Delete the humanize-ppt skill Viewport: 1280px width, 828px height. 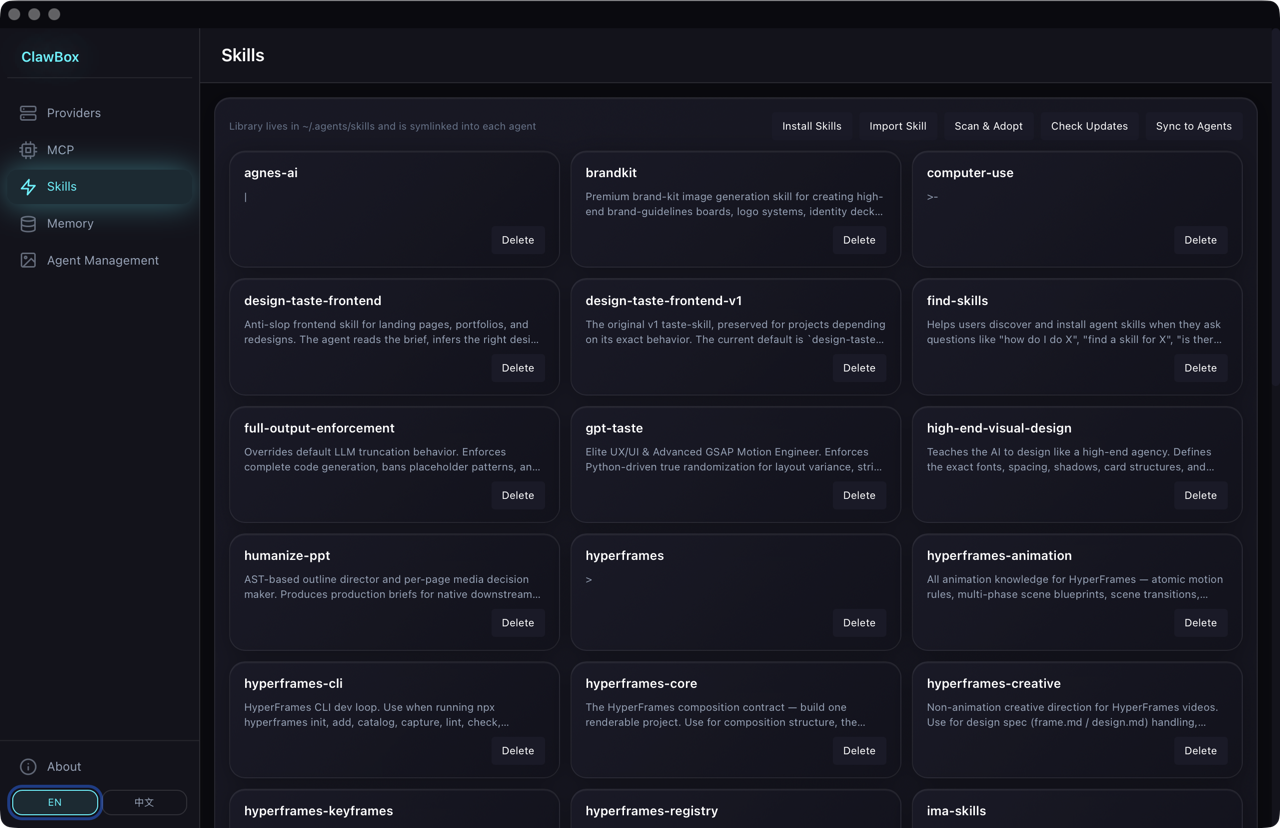pos(518,623)
